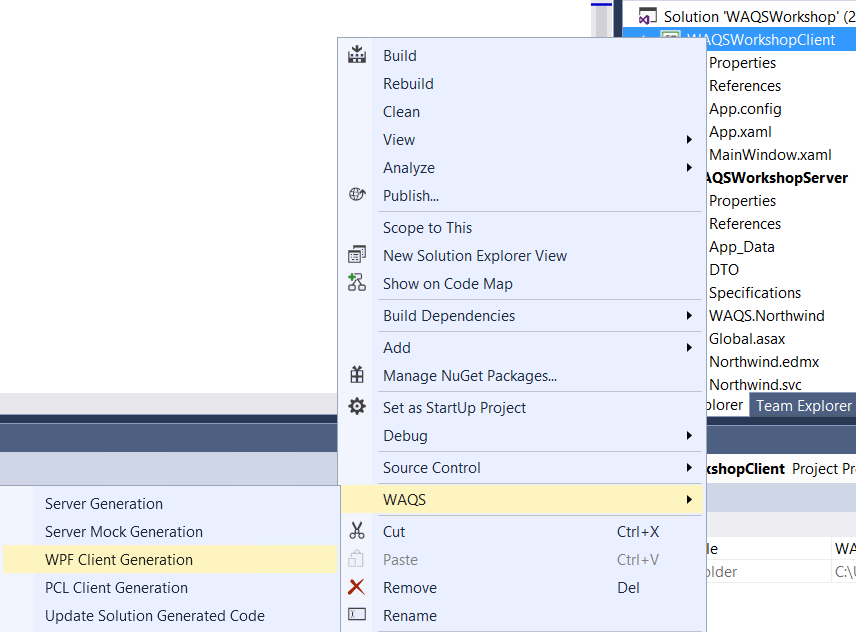Choose Cut from the context menu
856x632 pixels.
(522, 532)
